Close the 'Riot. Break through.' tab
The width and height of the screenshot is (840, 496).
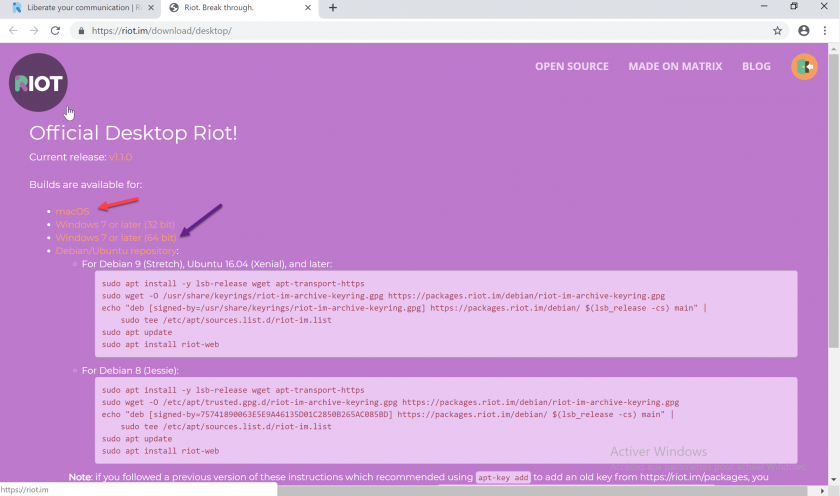coord(308,7)
